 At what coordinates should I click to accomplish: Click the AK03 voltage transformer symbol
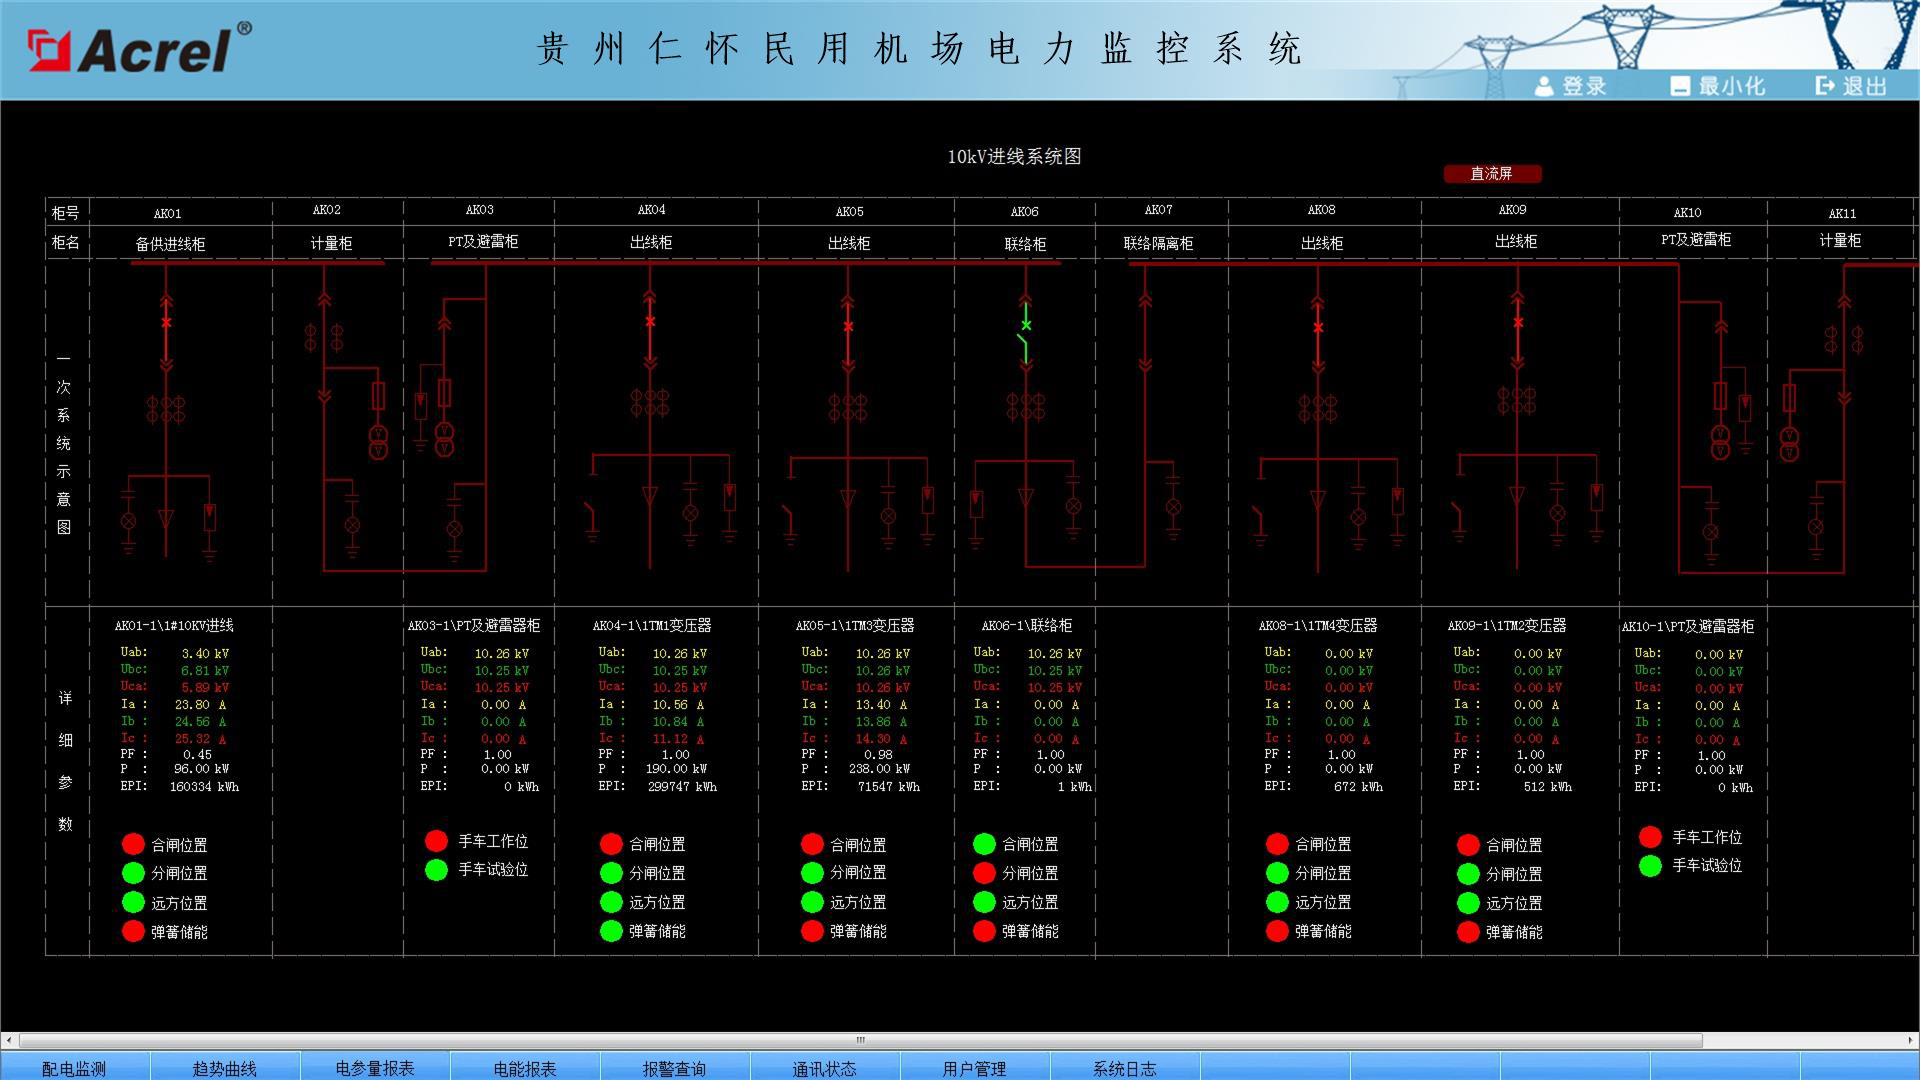coord(444,440)
